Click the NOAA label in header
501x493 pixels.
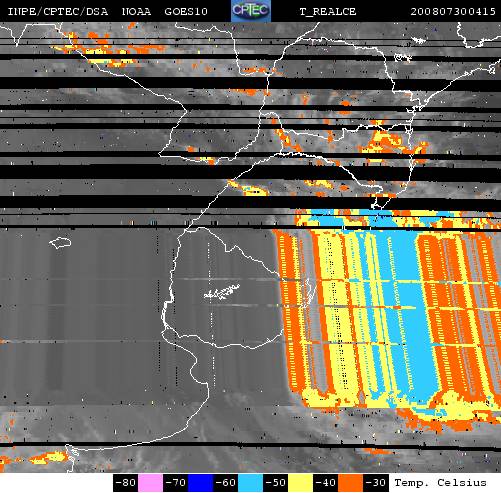(136, 12)
